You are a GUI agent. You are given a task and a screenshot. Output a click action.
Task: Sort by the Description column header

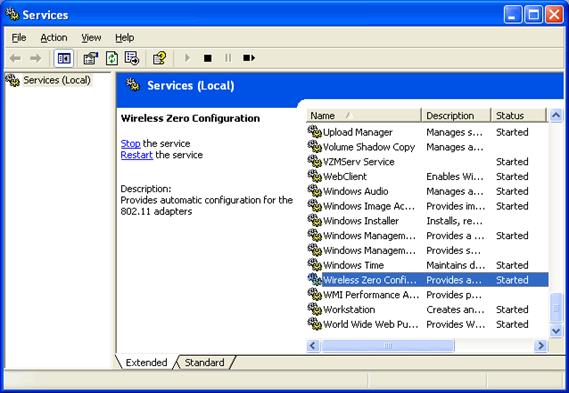click(x=456, y=116)
